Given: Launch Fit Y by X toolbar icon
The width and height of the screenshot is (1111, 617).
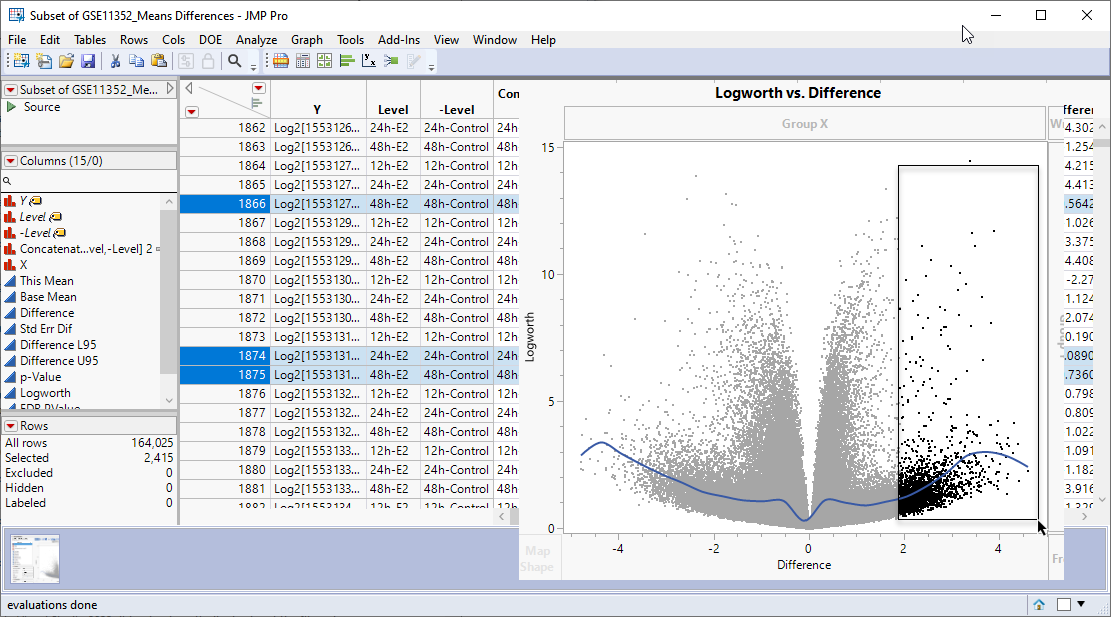Looking at the screenshot, I should pos(369,61).
